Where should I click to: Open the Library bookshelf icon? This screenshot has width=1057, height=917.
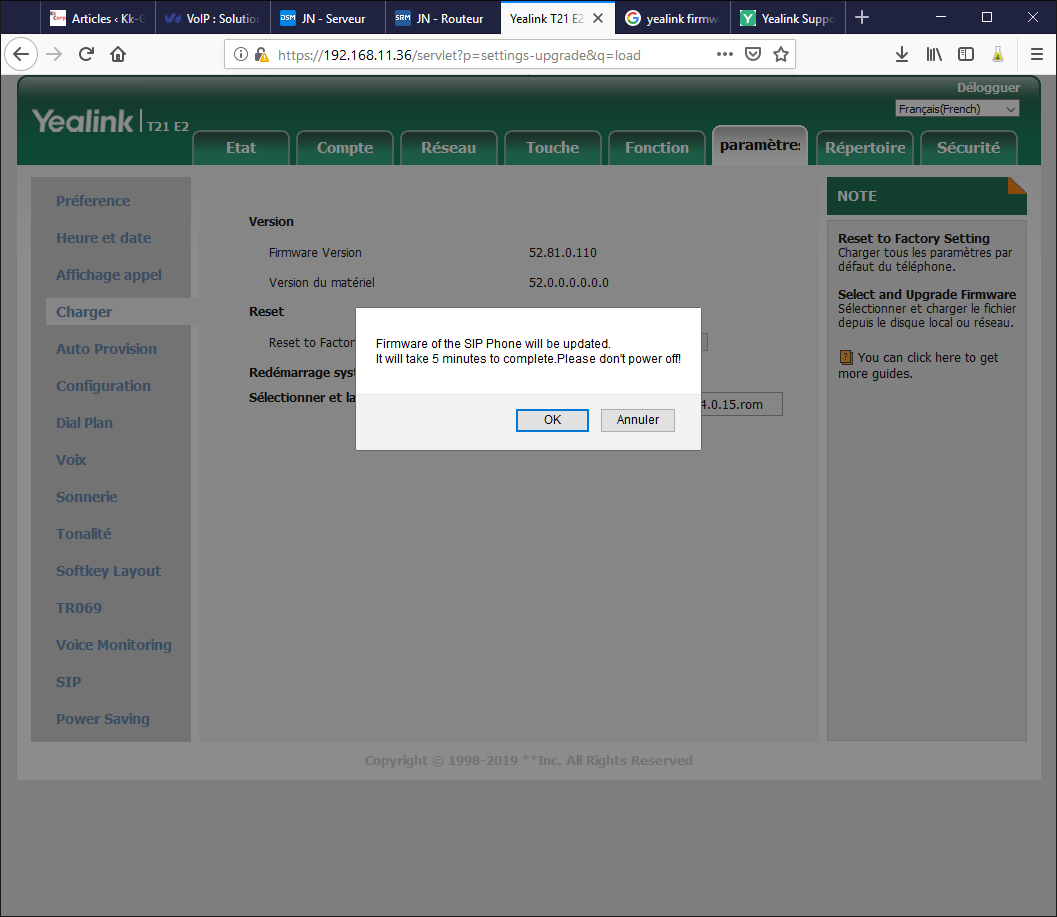(x=934, y=55)
